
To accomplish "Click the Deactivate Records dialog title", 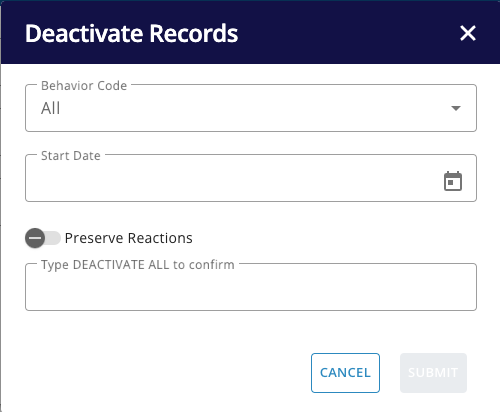I will (x=132, y=33).
